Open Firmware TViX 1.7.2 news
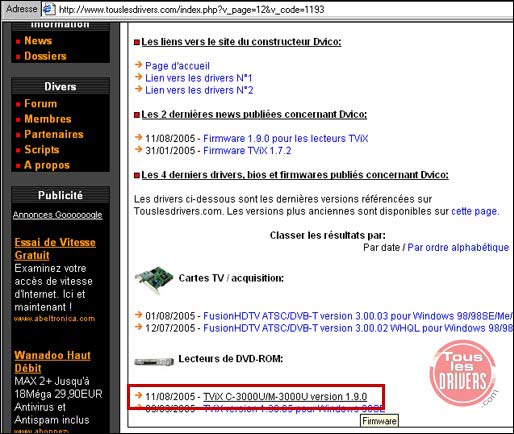 (x=247, y=150)
